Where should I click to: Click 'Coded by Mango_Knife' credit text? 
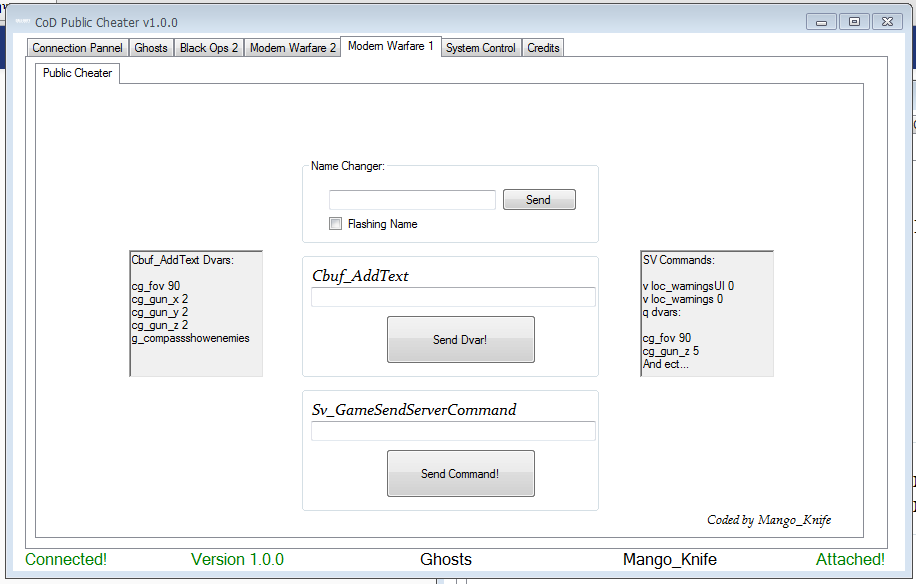pyautogui.click(x=769, y=520)
